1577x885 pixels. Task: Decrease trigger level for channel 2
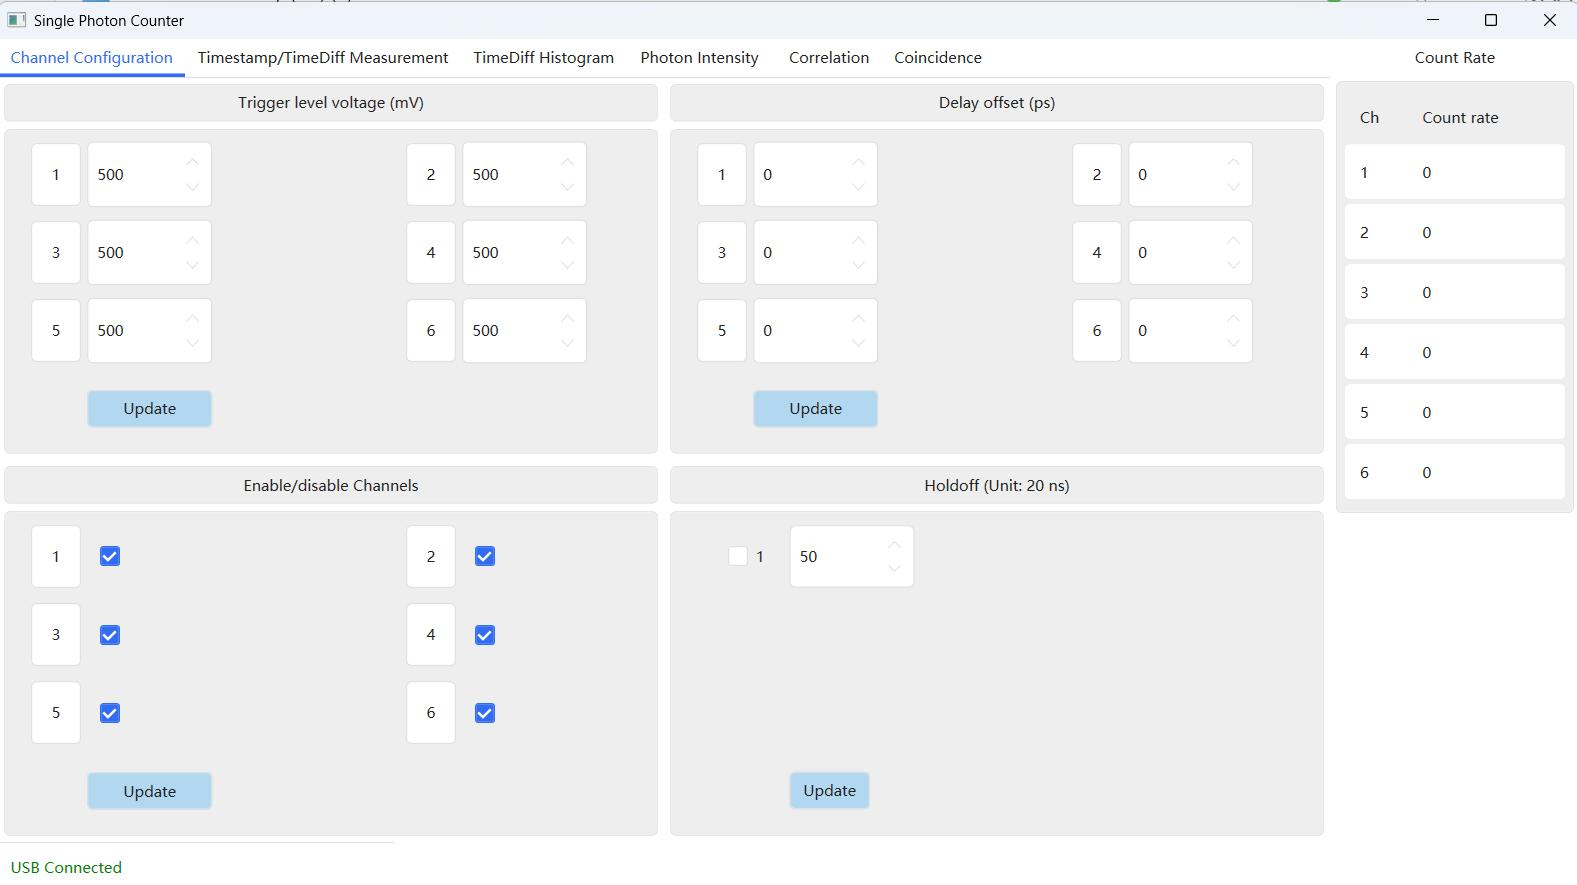[567, 187]
